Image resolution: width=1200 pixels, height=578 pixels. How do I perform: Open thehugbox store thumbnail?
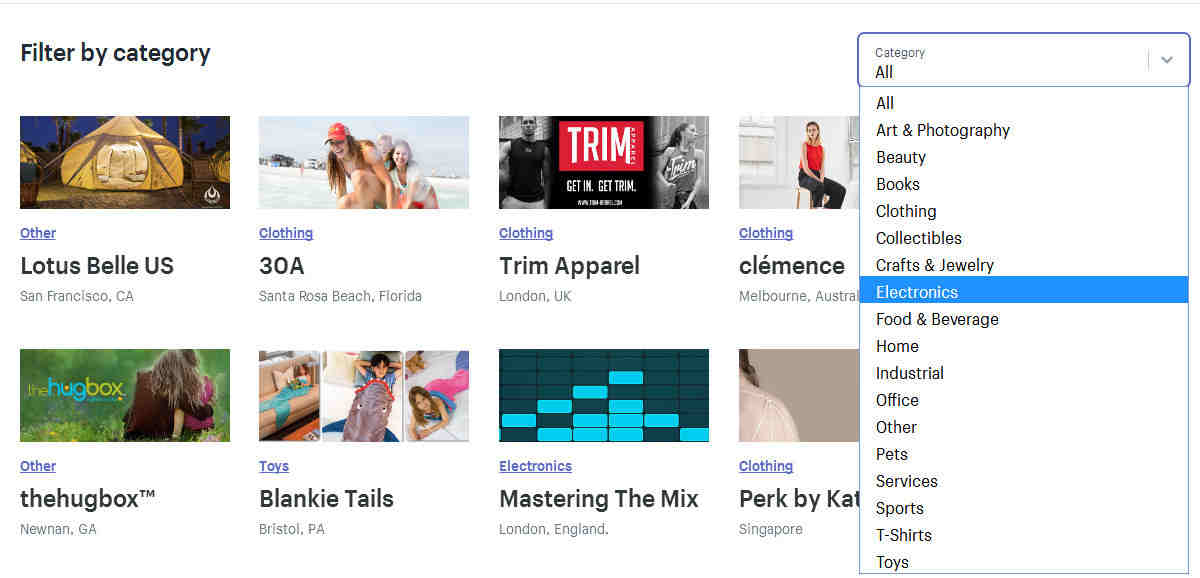125,395
